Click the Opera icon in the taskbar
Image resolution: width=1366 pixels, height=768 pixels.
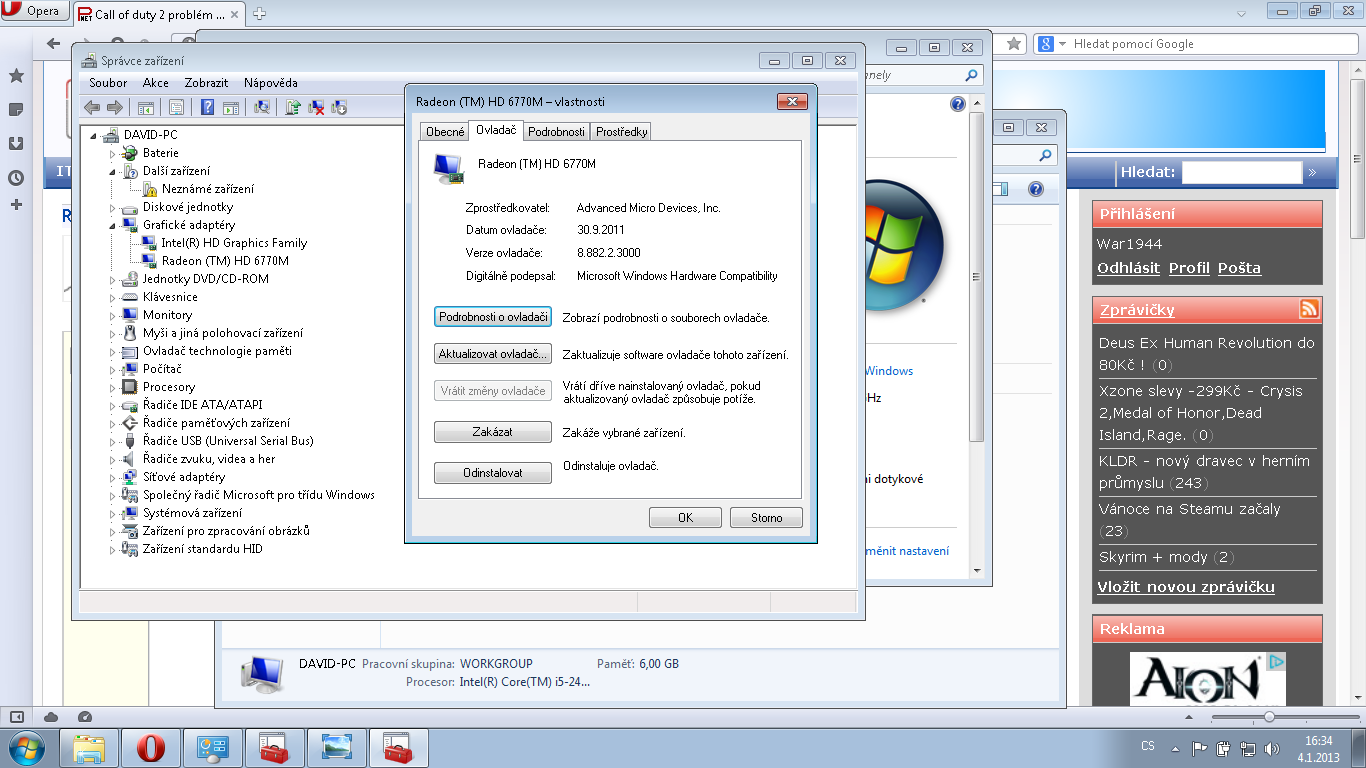pyautogui.click(x=151, y=748)
